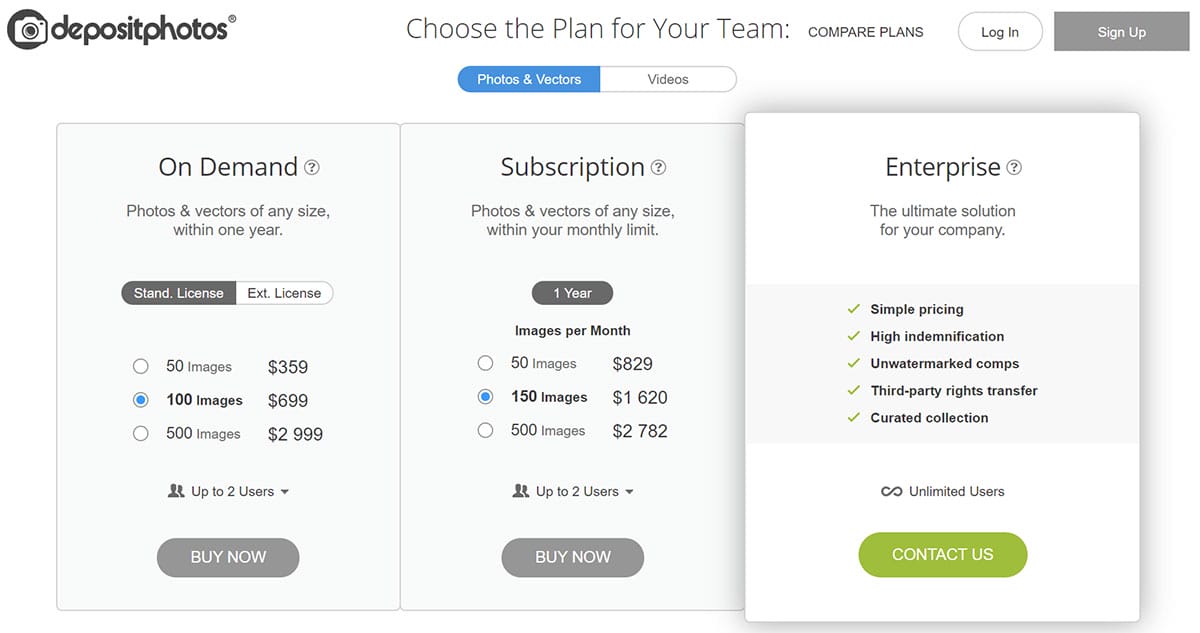
Task: Open the Compare Plans link
Action: tap(865, 32)
